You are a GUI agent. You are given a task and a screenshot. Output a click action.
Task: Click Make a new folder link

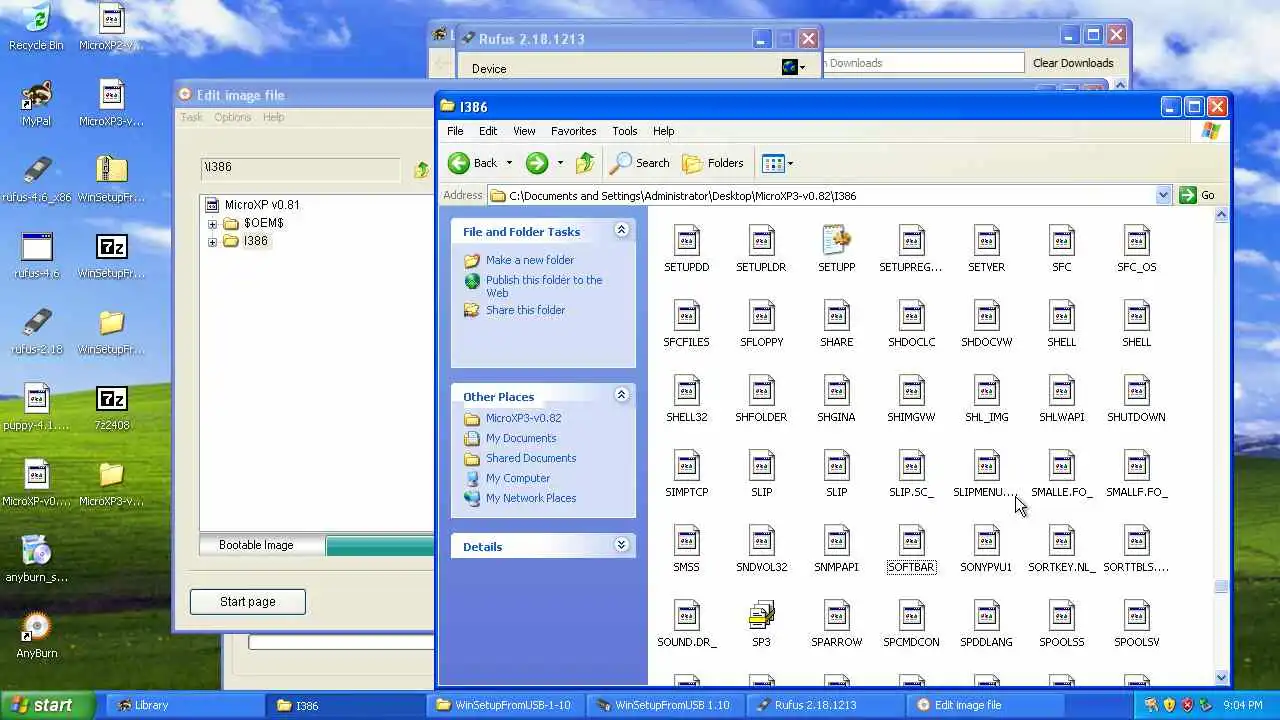coord(530,260)
